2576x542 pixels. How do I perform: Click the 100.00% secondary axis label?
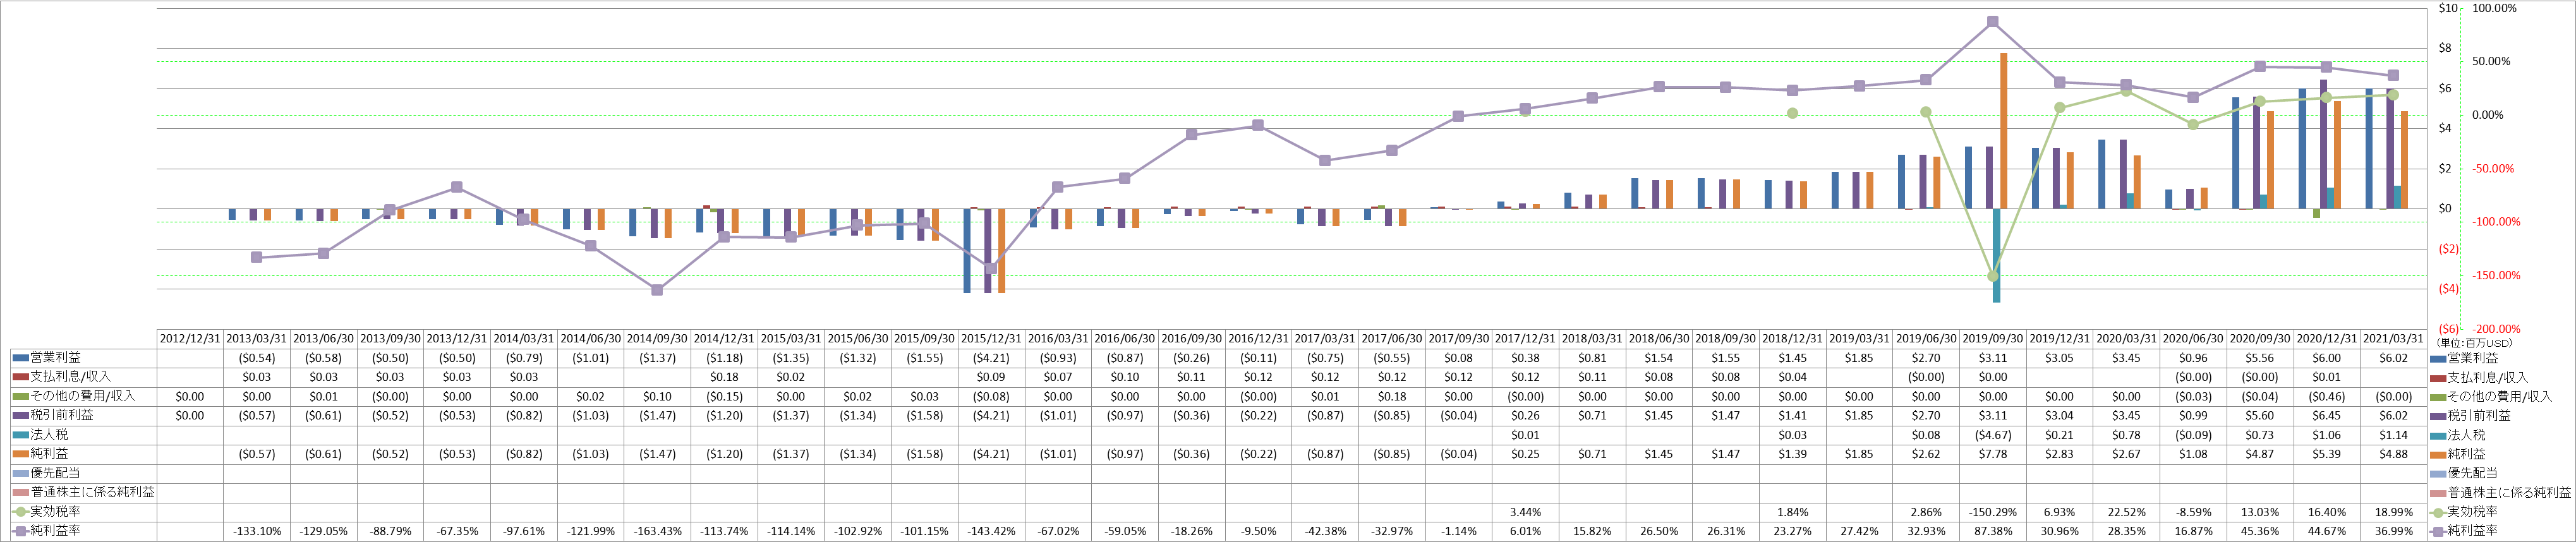tap(2494, 8)
